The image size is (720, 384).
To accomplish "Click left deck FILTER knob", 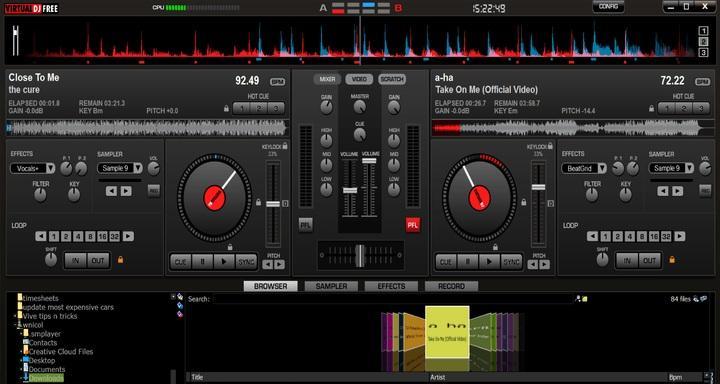I will point(40,195).
